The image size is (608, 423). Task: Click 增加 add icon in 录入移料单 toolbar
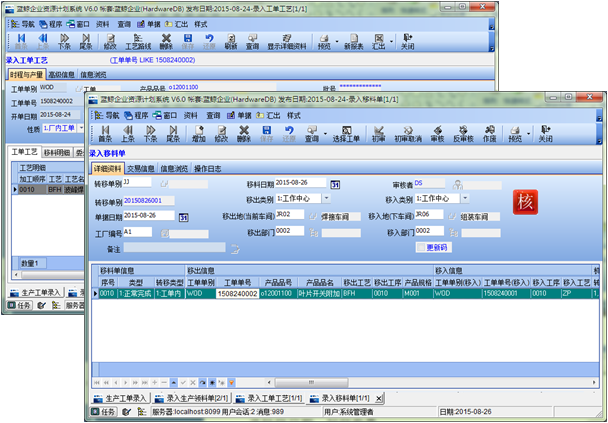pyautogui.click(x=199, y=134)
